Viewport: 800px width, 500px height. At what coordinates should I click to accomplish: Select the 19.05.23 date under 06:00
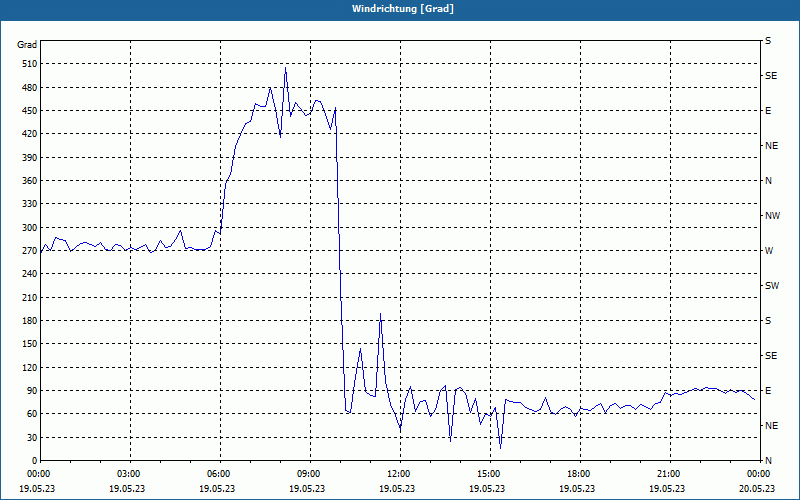pos(217,488)
